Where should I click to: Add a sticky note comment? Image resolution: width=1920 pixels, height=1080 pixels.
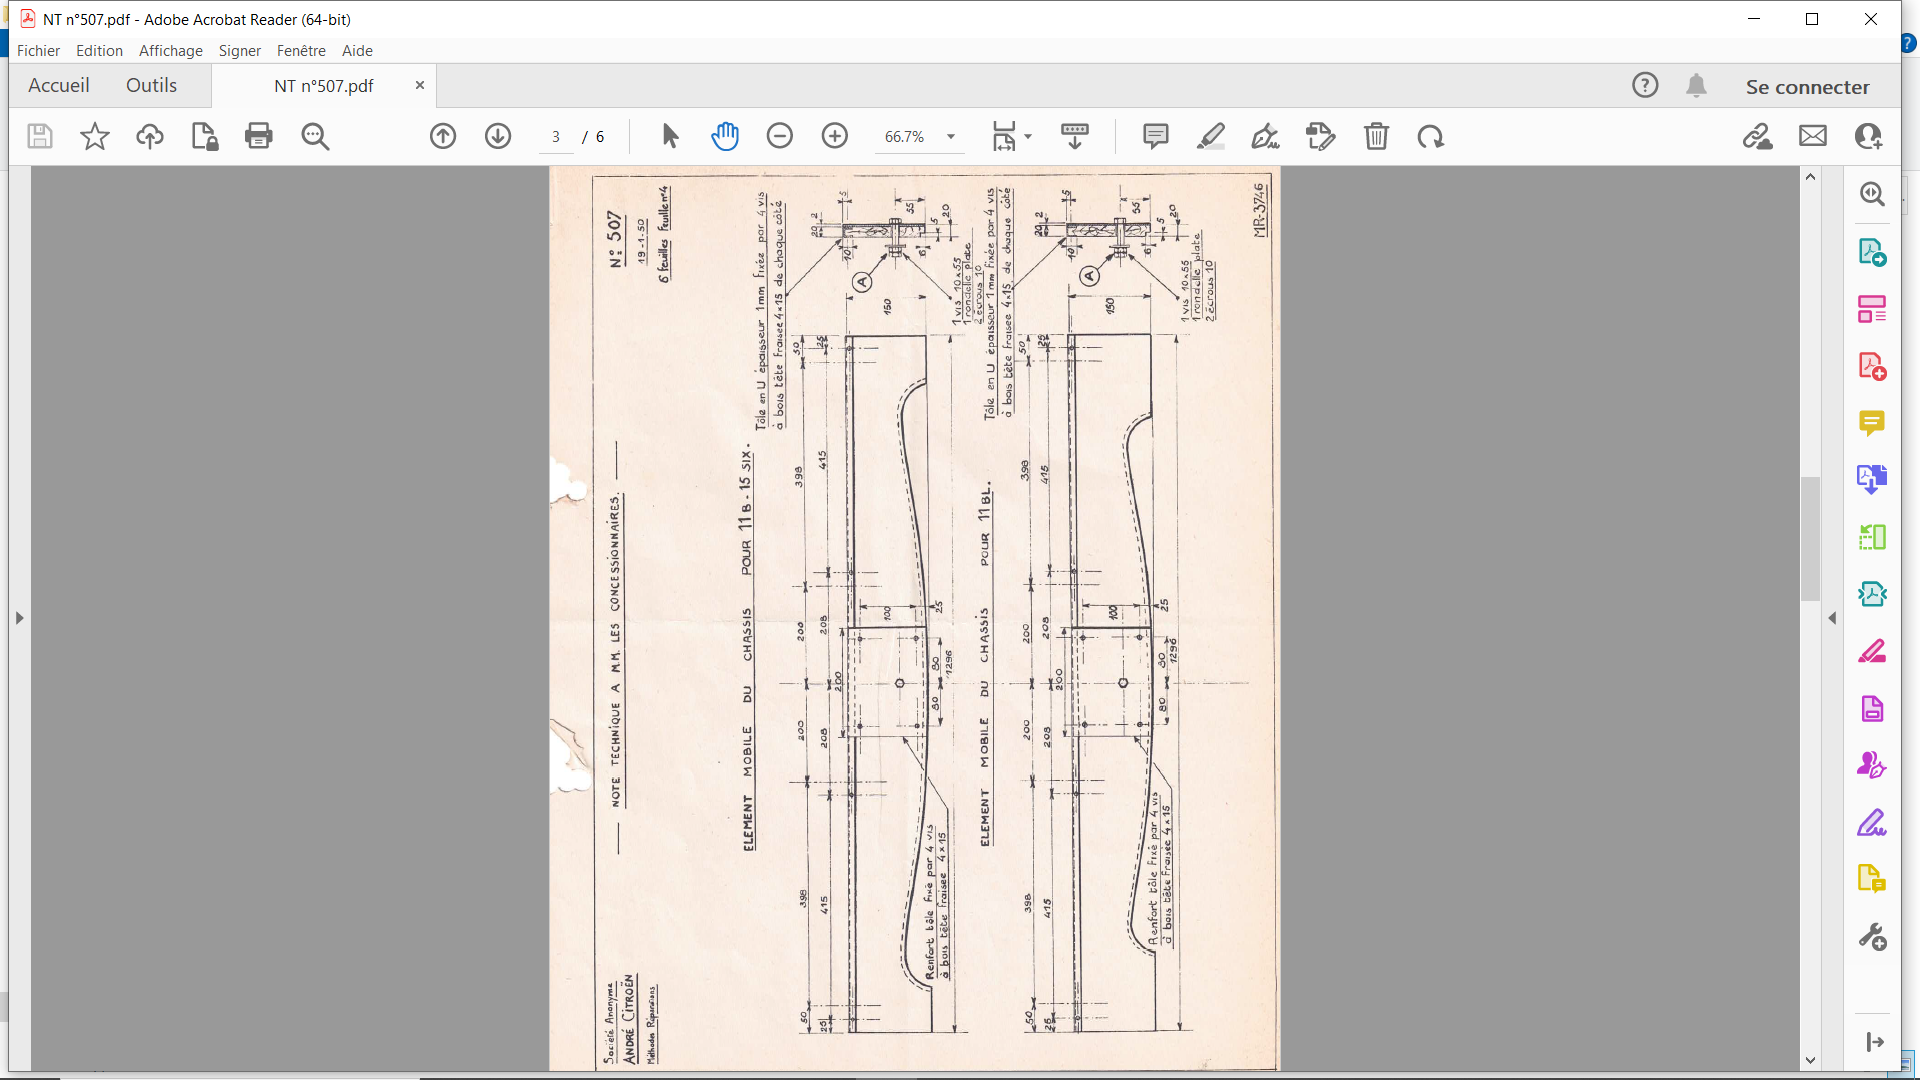tap(1156, 136)
